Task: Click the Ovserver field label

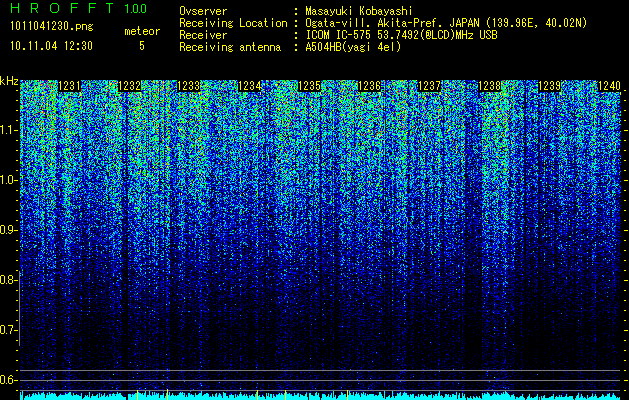Action: coord(203,11)
